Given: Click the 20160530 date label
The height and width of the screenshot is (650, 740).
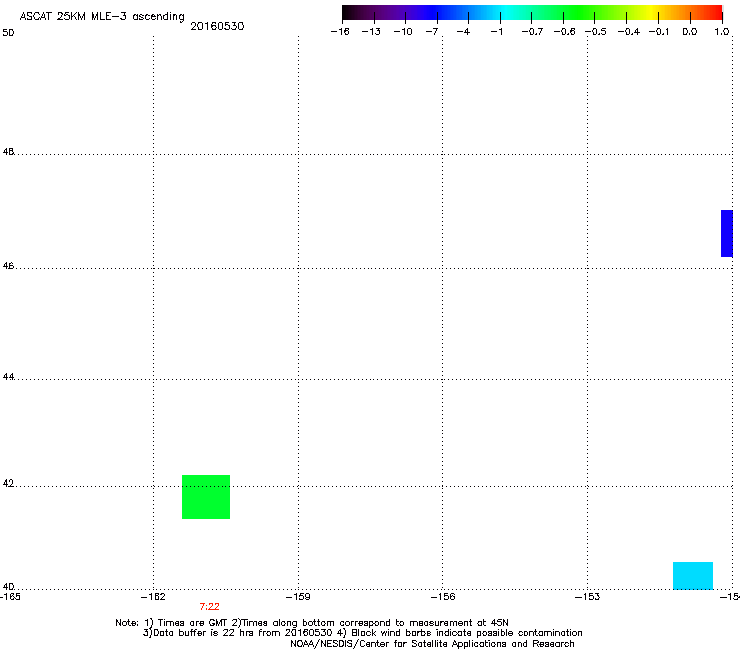Looking at the screenshot, I should coord(217,26).
